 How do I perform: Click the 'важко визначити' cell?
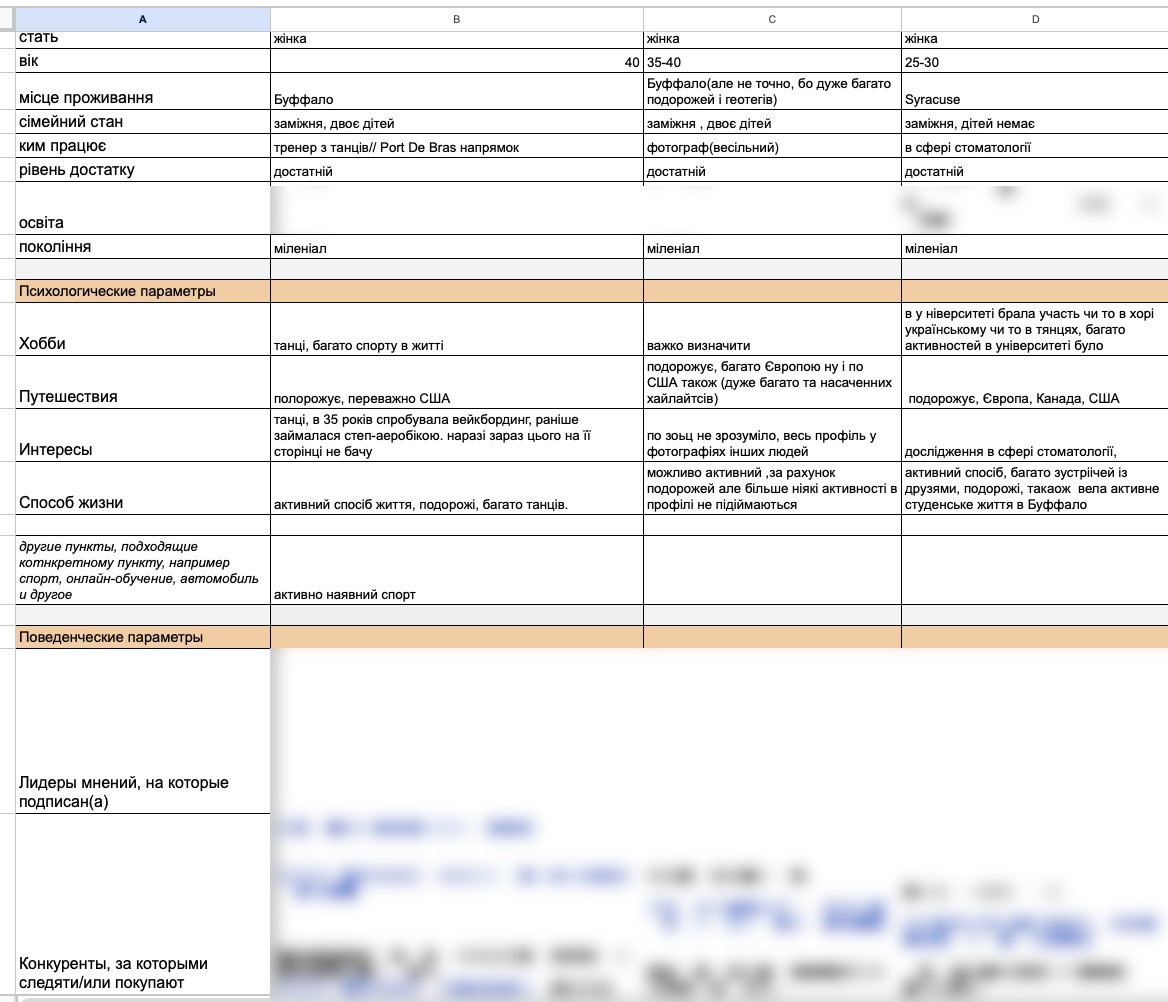point(772,329)
